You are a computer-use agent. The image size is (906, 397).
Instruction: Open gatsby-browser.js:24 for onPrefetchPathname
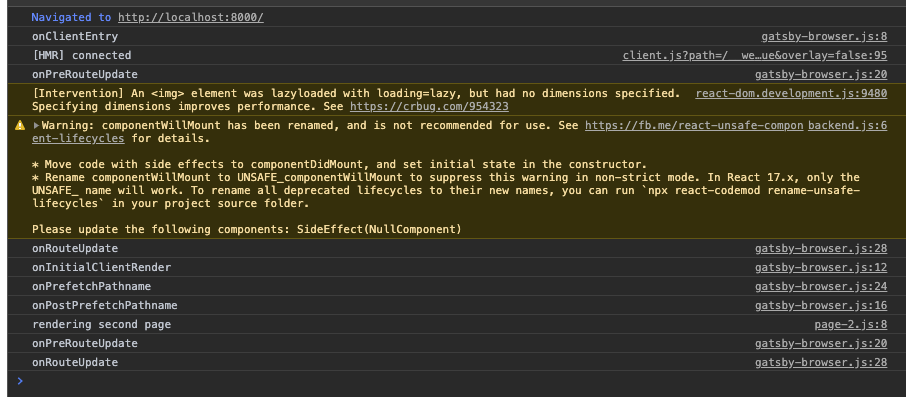(x=821, y=287)
